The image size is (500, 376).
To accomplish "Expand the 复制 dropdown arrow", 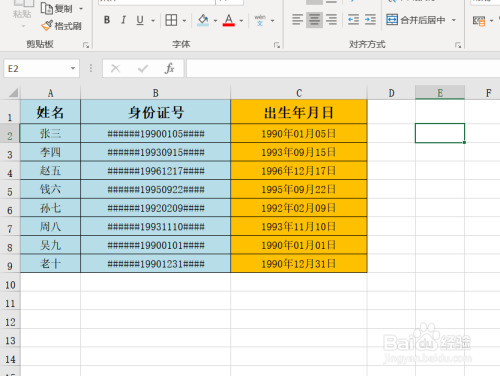I will click(81, 9).
